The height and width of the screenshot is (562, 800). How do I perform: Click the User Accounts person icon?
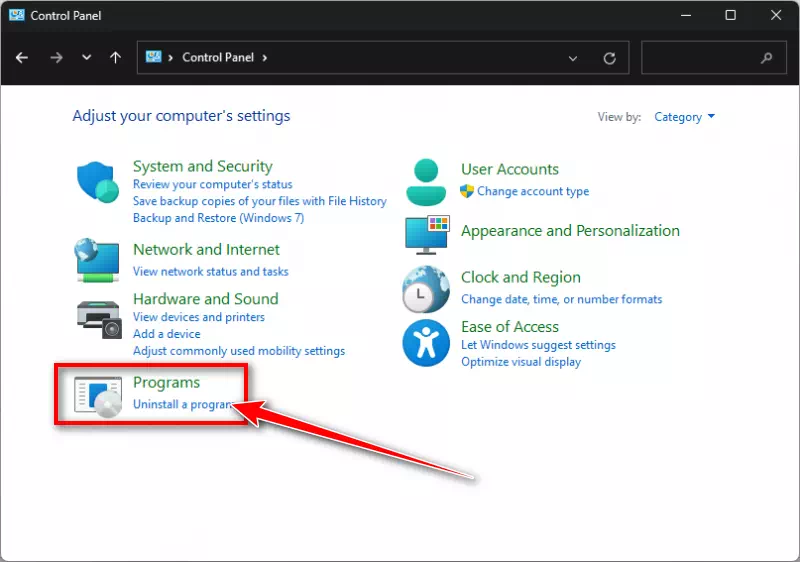[426, 182]
